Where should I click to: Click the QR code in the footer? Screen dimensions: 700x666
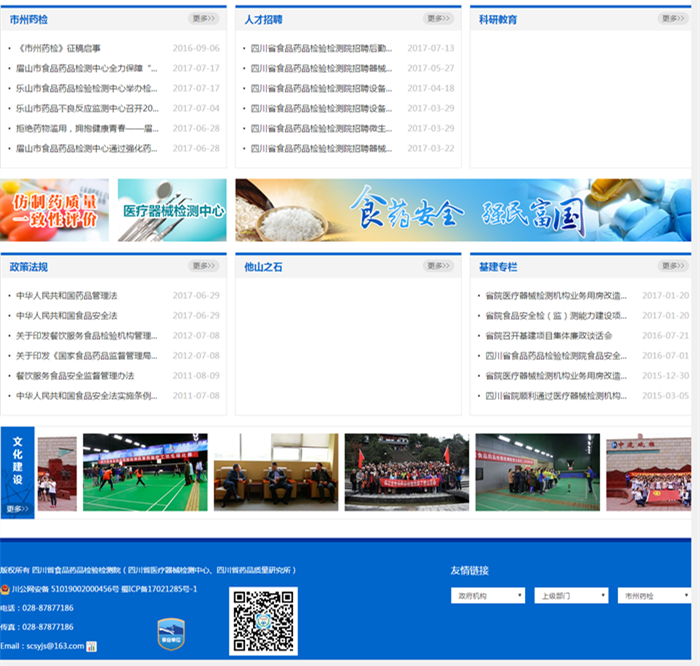point(264,620)
